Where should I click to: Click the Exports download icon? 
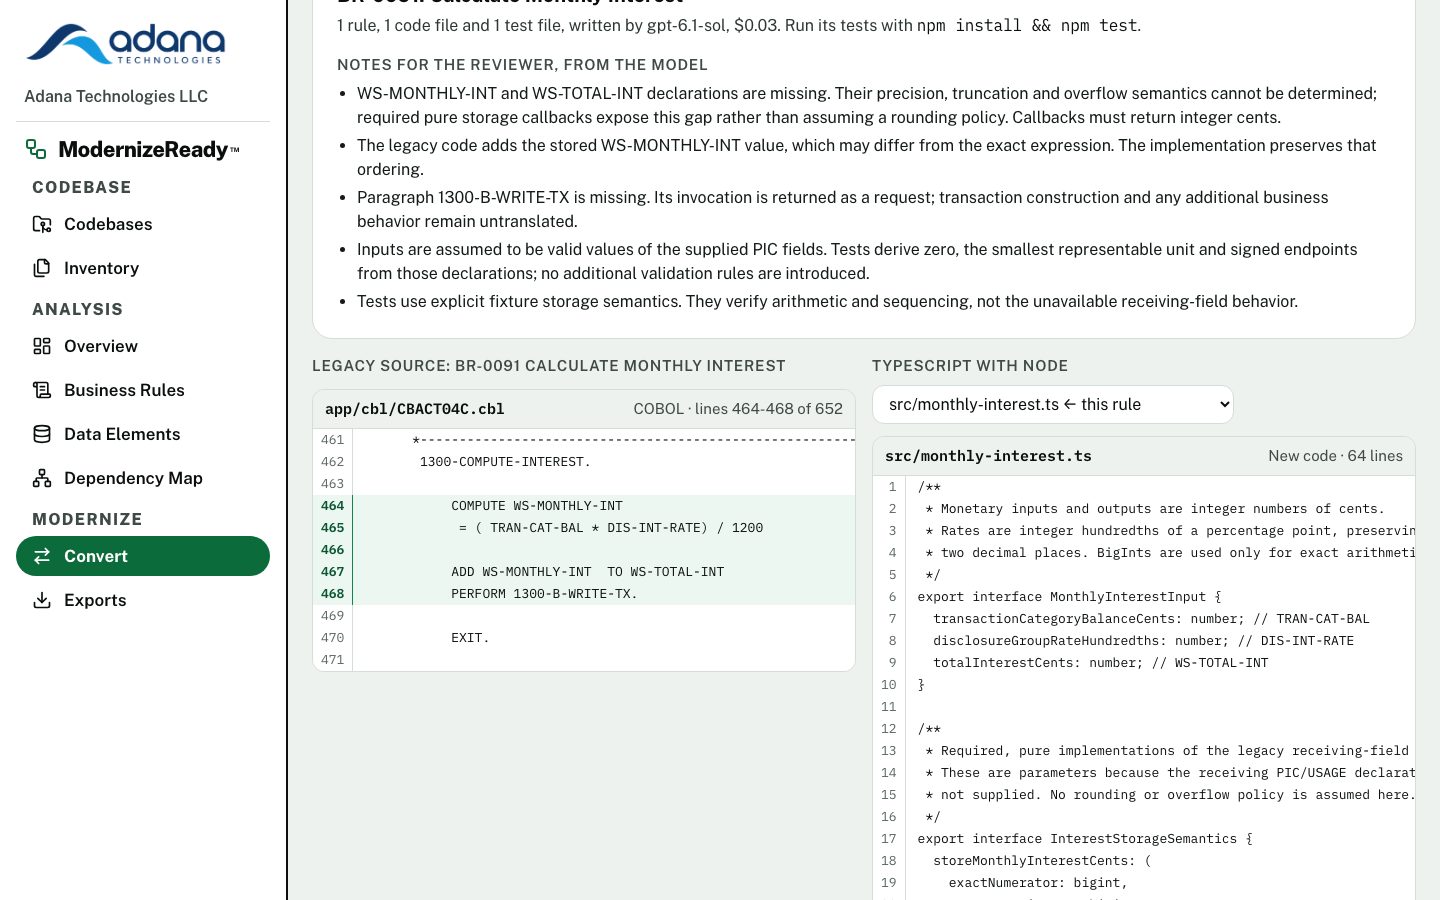point(42,600)
